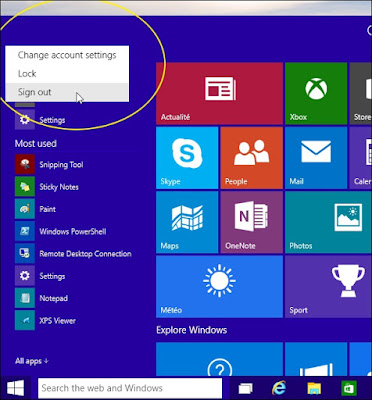Launch Sticky Notes from Most used

tap(25, 187)
